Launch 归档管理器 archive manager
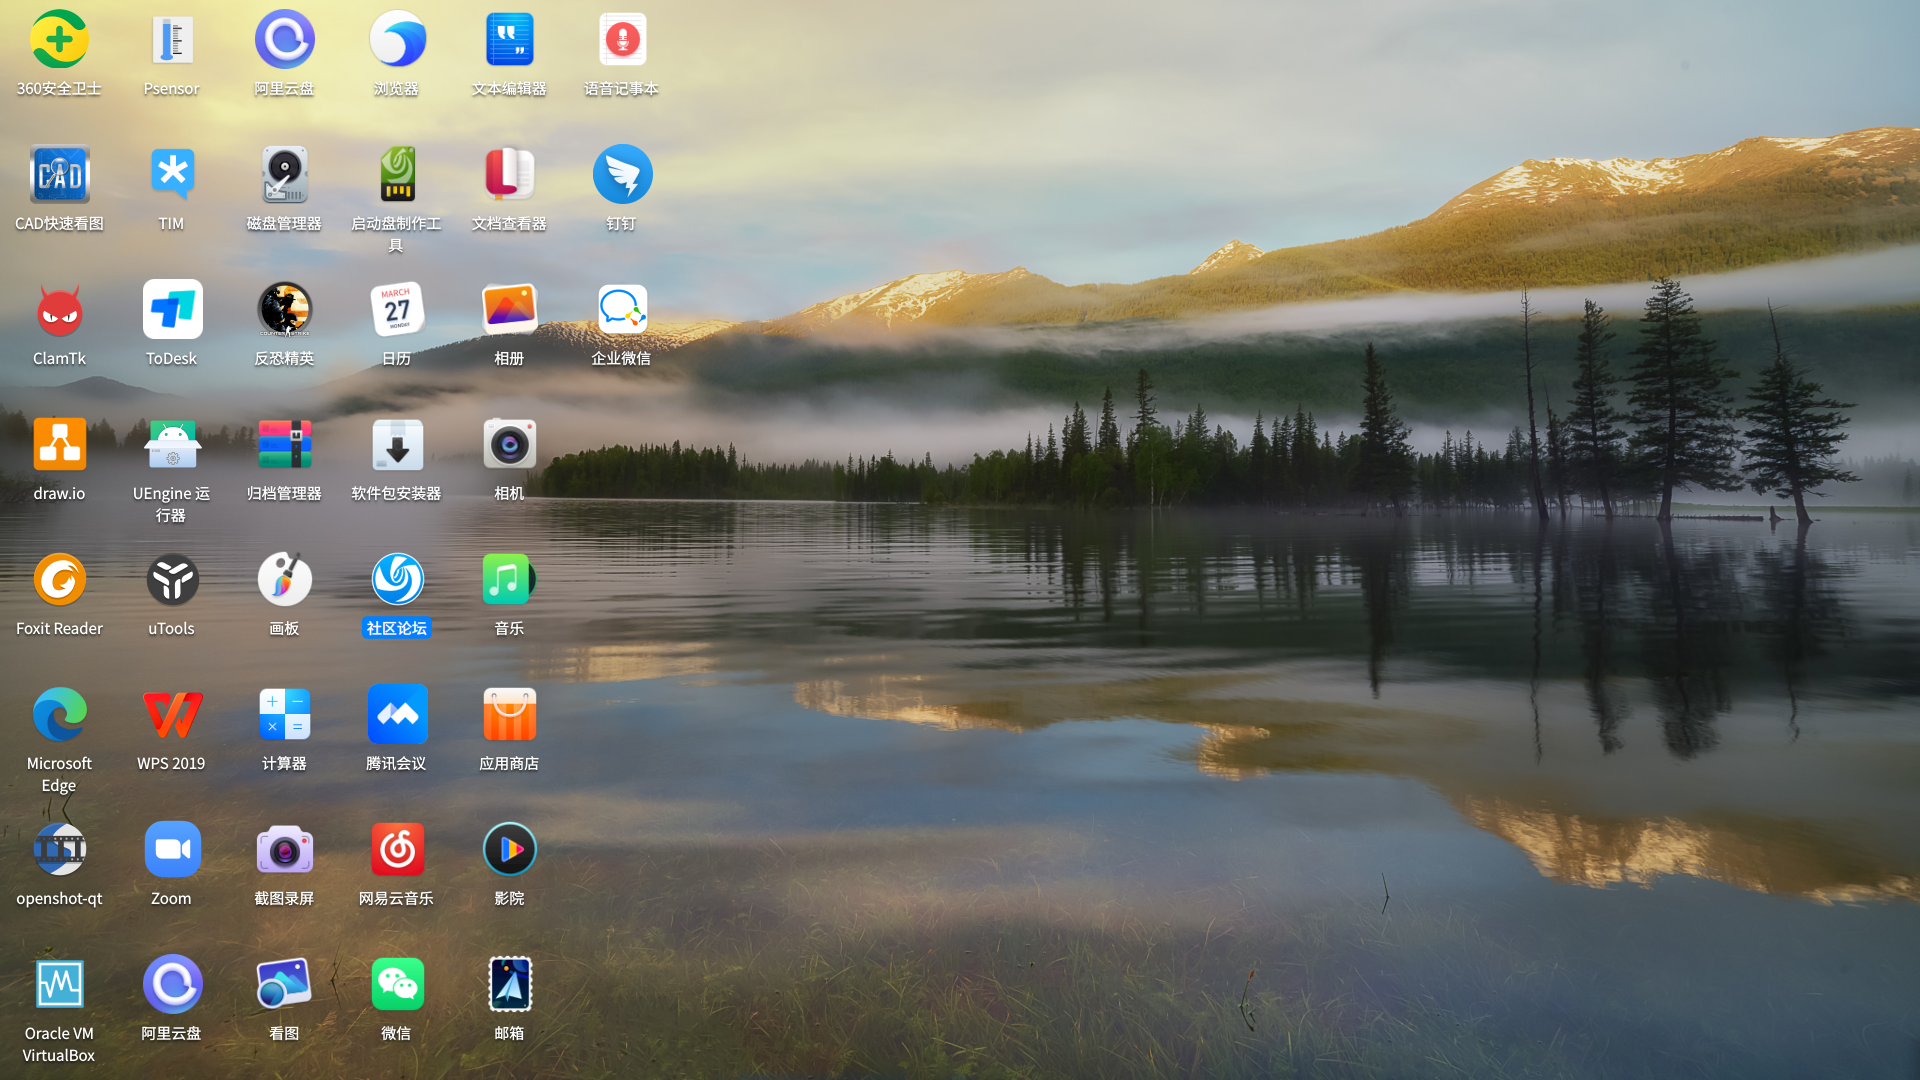1920x1080 pixels. click(x=284, y=444)
